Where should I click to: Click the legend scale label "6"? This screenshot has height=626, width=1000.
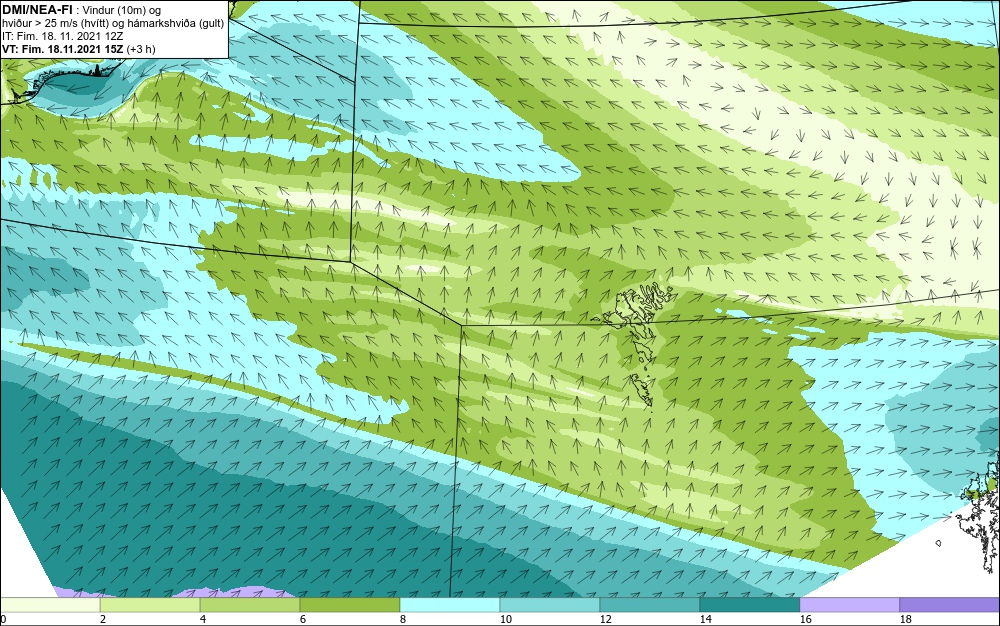tap(302, 619)
